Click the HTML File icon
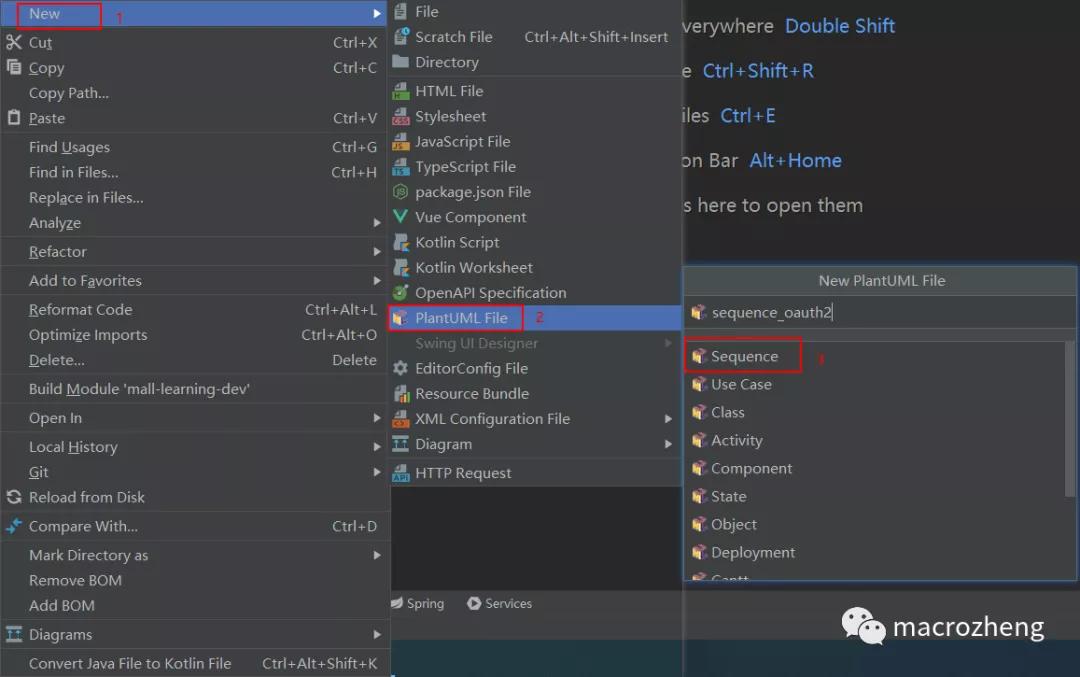 400,91
